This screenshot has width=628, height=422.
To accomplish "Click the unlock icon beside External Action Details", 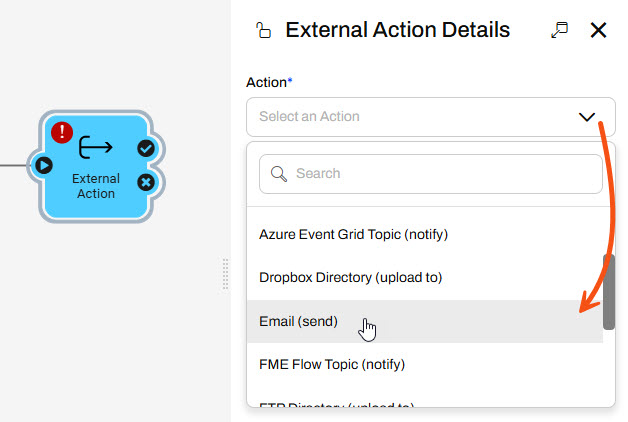I will pos(264,30).
